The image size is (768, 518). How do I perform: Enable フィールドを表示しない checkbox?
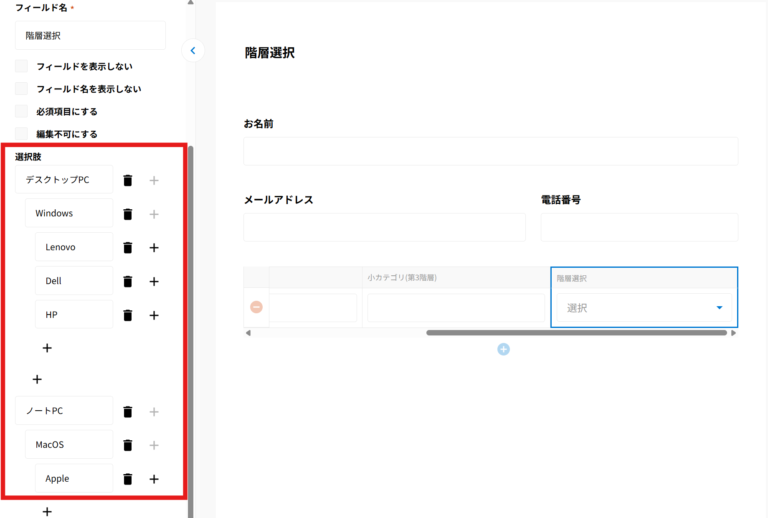point(22,66)
